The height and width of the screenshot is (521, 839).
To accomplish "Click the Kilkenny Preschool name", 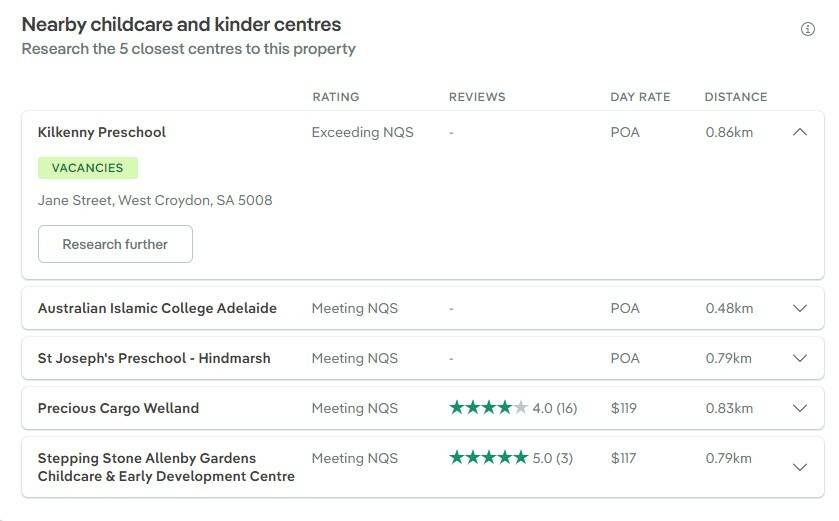I will coord(102,132).
